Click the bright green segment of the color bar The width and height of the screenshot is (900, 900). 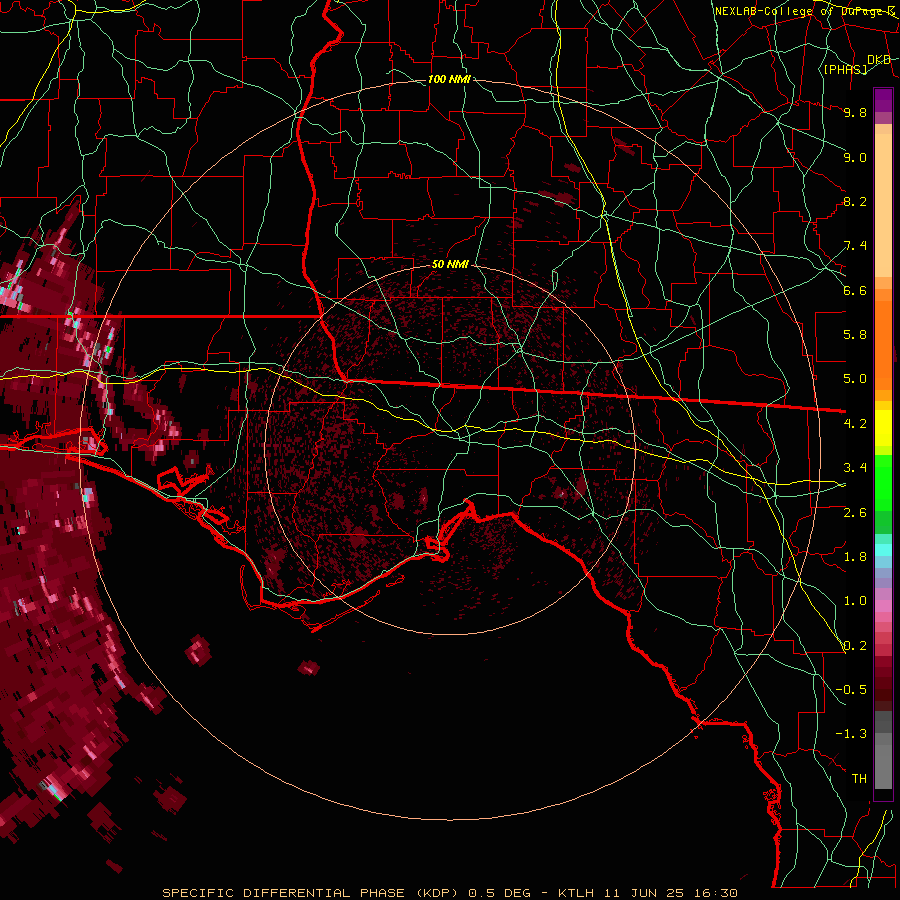coord(883,483)
